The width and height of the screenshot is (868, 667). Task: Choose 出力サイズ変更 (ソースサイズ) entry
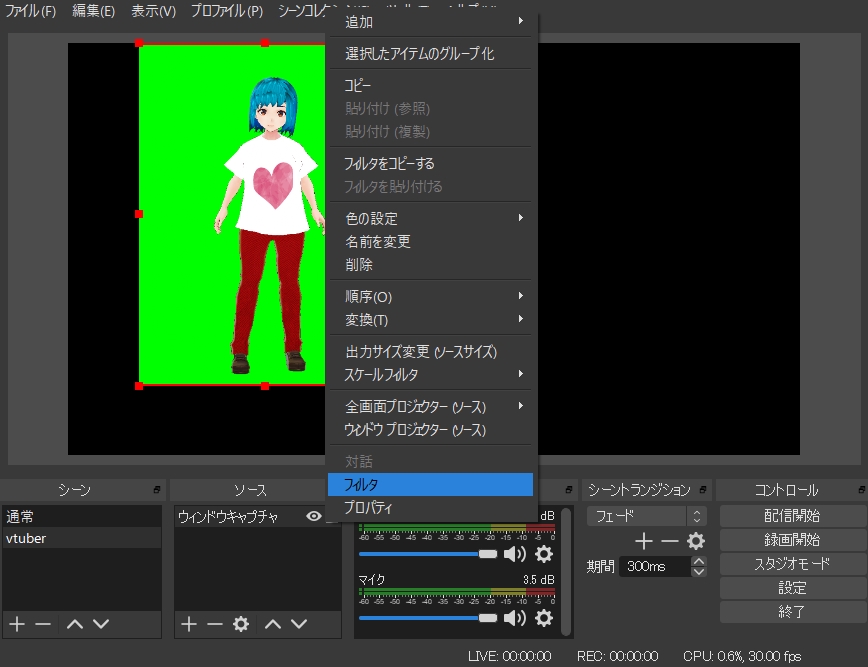click(x=430, y=351)
